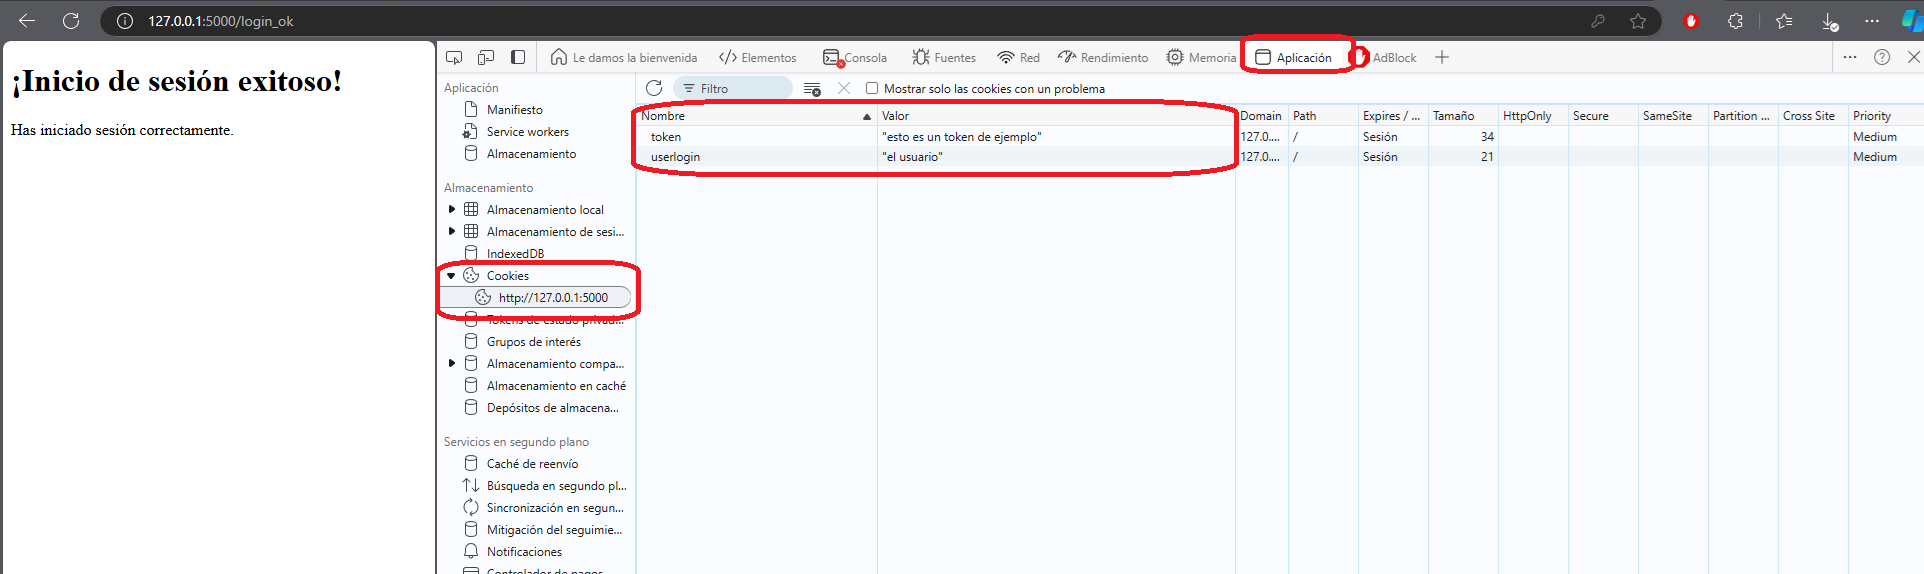Click clear all cookies icon
The height and width of the screenshot is (574, 1924).
tap(812, 89)
